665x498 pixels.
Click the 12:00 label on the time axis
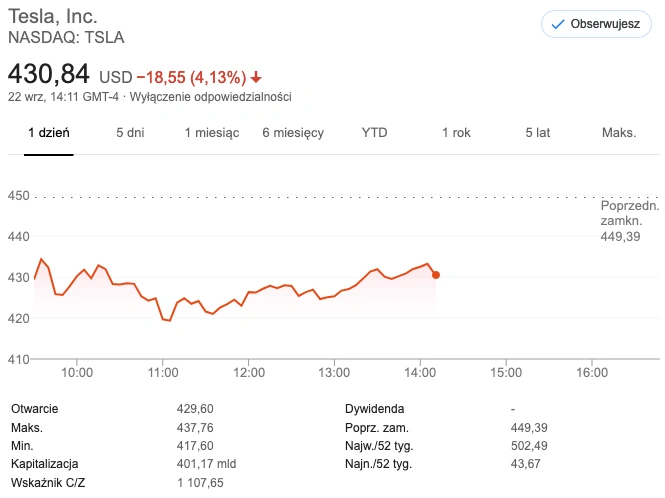249,372
